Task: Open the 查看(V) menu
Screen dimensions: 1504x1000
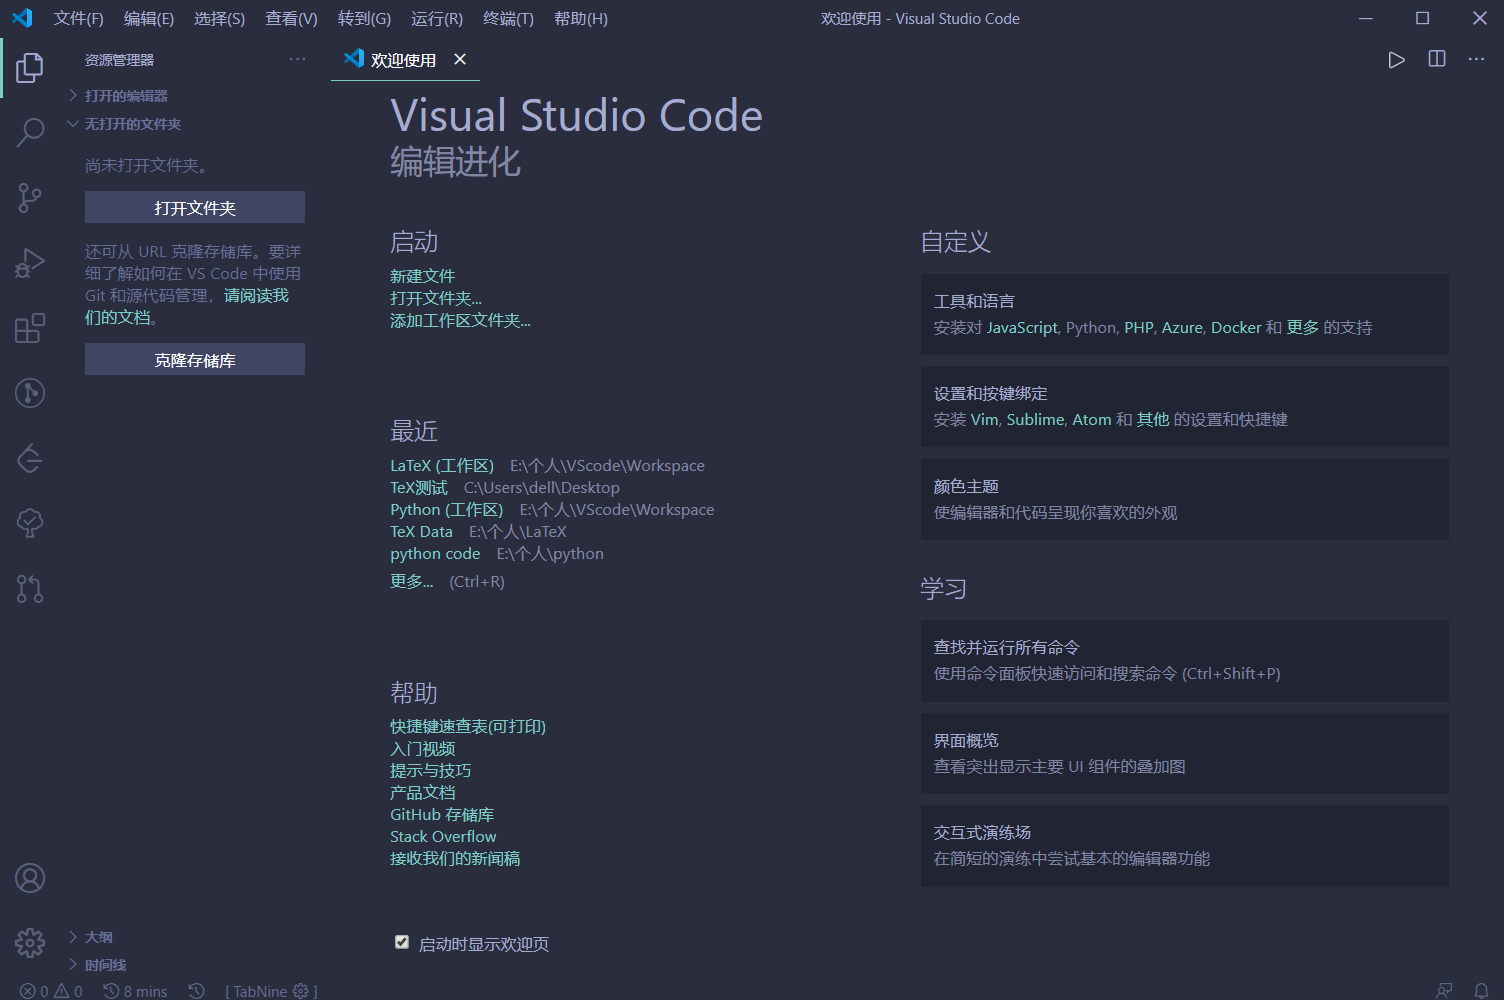Action: pos(291,18)
